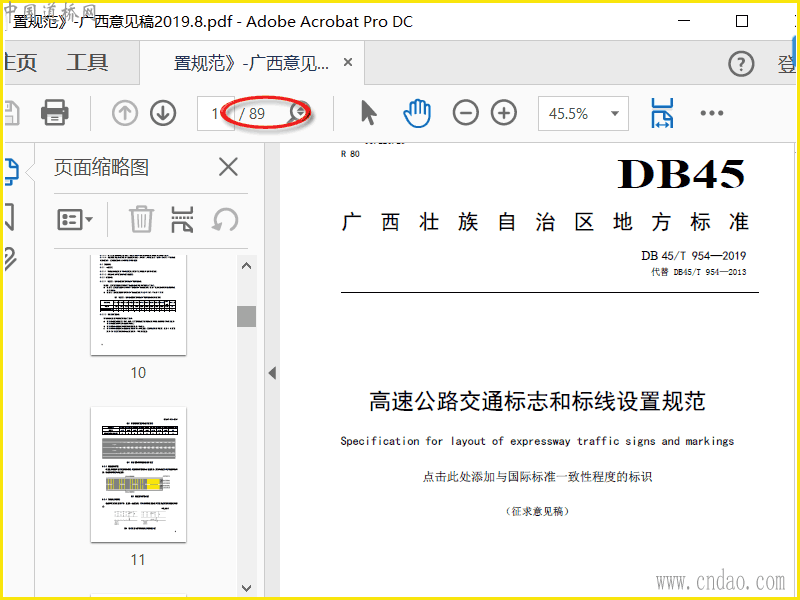Go to previous page with up arrow
This screenshot has width=800, height=600.
coord(125,113)
